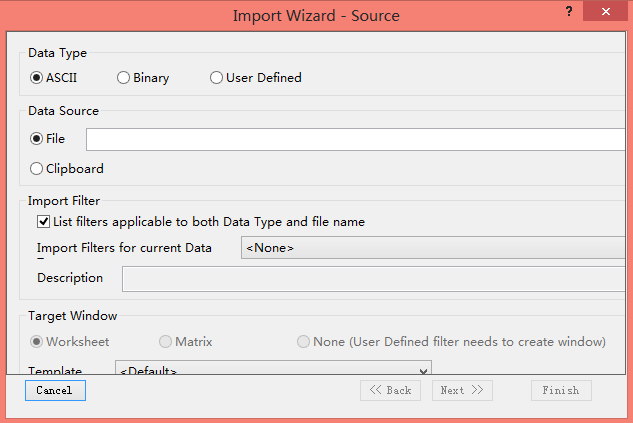Click the help question mark icon
633x423 pixels.
tap(569, 11)
